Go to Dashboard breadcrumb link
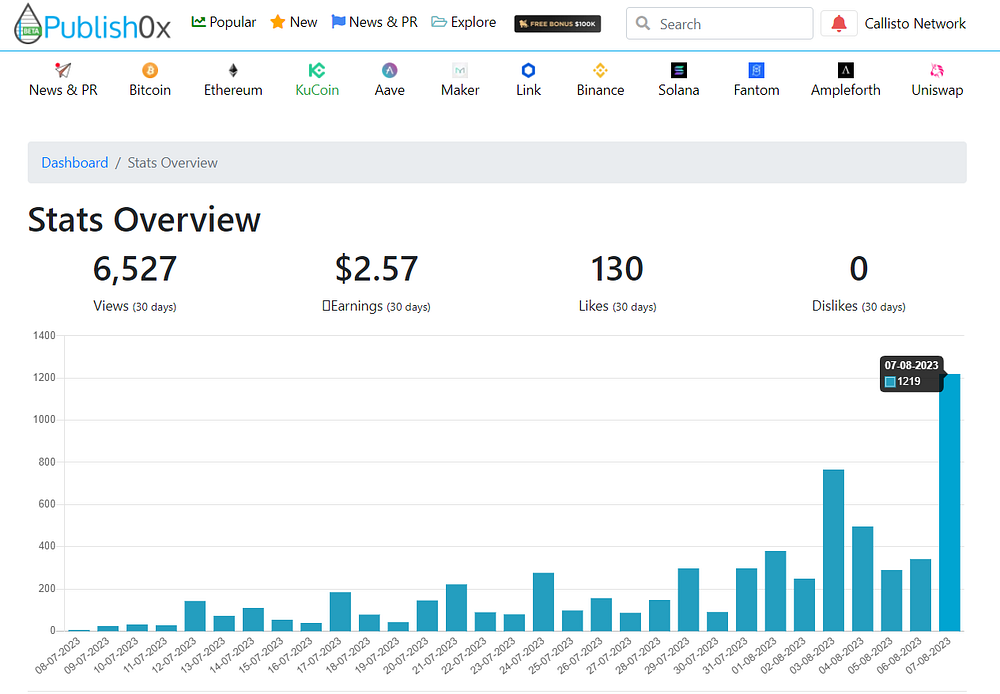 point(75,163)
